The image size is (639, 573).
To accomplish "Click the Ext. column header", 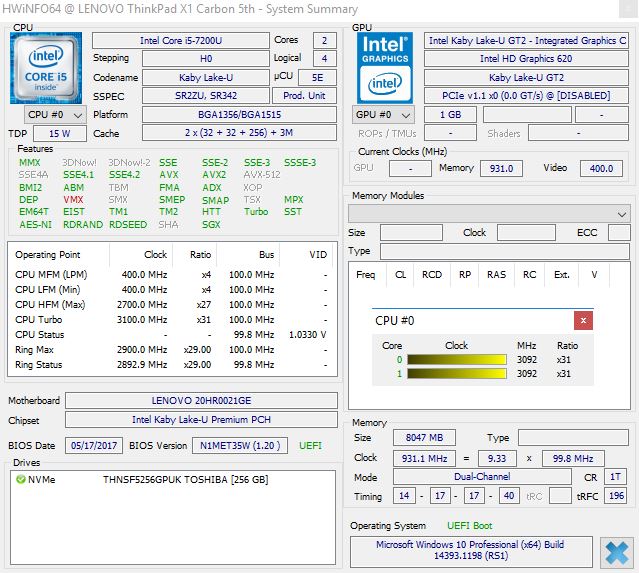I will [x=561, y=275].
